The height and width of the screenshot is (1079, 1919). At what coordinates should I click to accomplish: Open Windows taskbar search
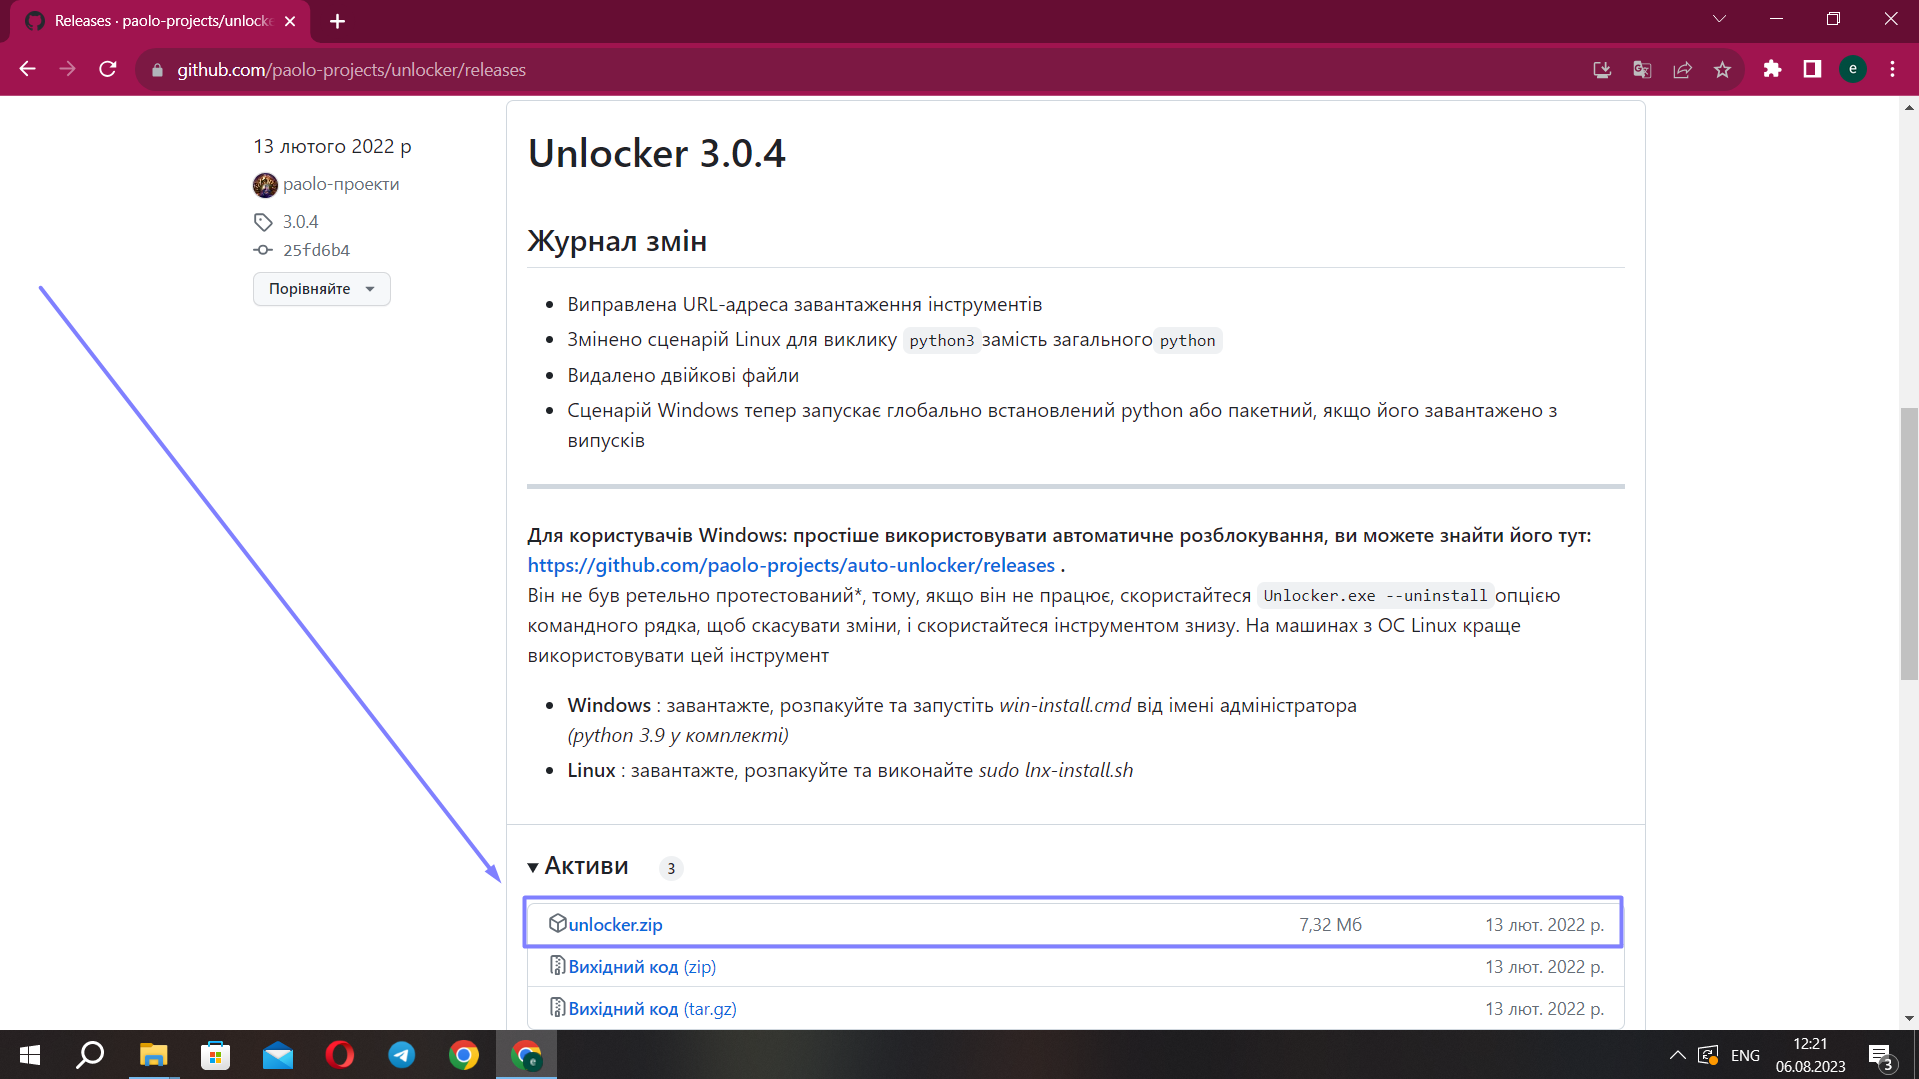(91, 1055)
